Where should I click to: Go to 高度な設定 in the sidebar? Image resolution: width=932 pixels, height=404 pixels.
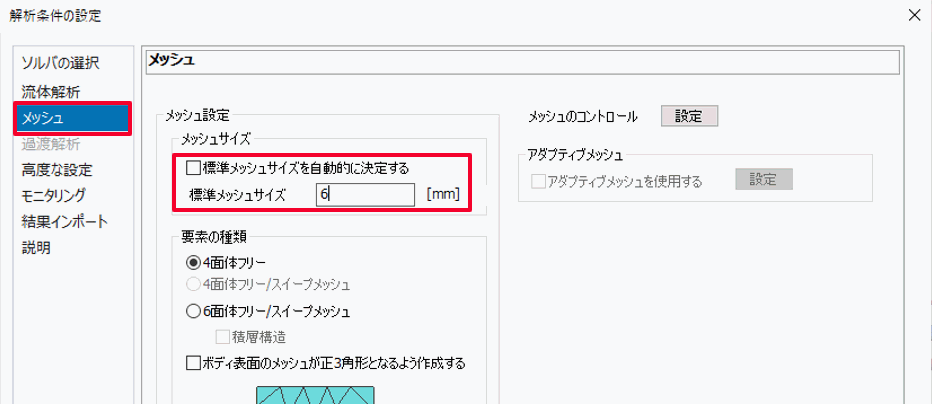coord(57,170)
